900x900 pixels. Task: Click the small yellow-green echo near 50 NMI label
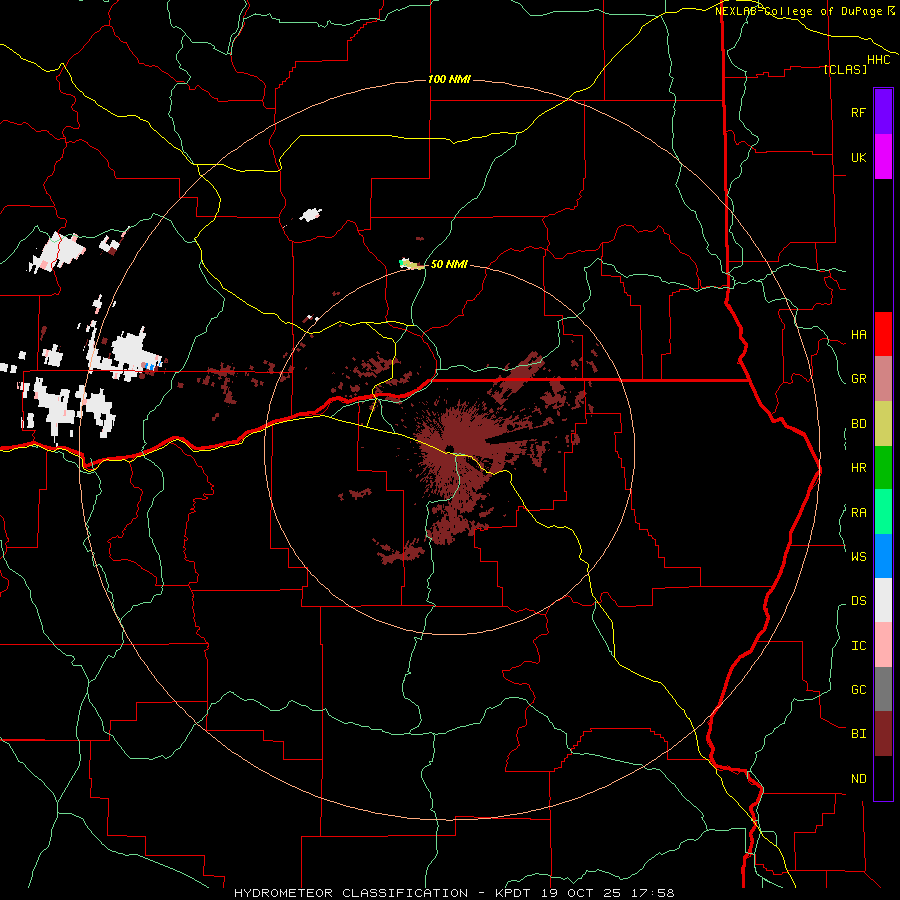click(x=411, y=265)
